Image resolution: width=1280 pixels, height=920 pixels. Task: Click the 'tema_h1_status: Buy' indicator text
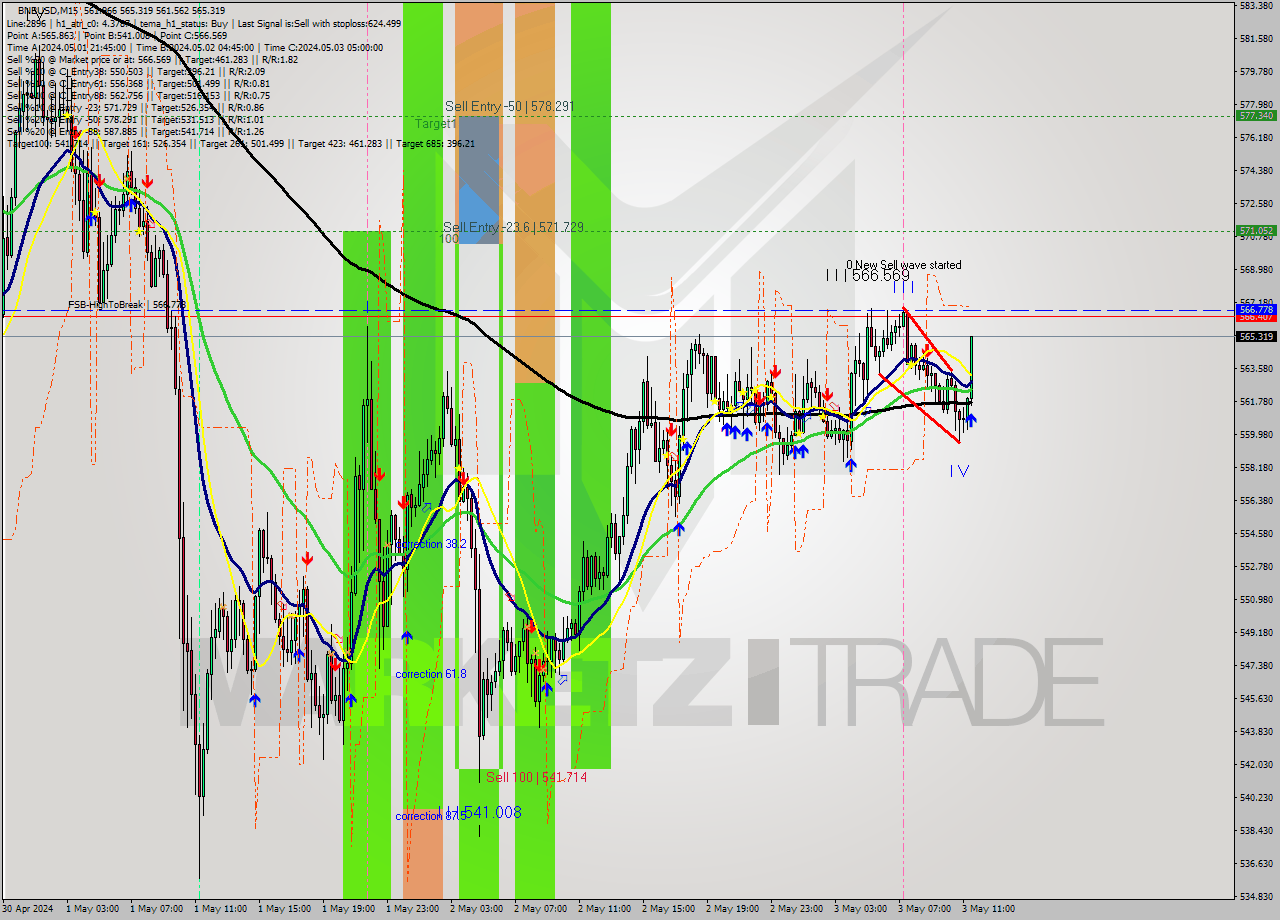click(182, 23)
